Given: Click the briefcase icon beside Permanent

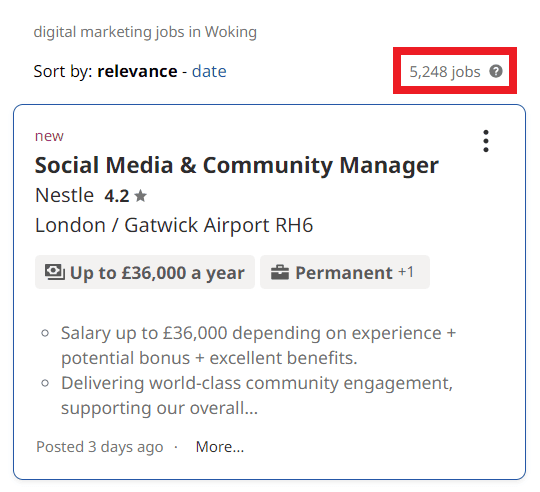Looking at the screenshot, I should click(x=280, y=272).
